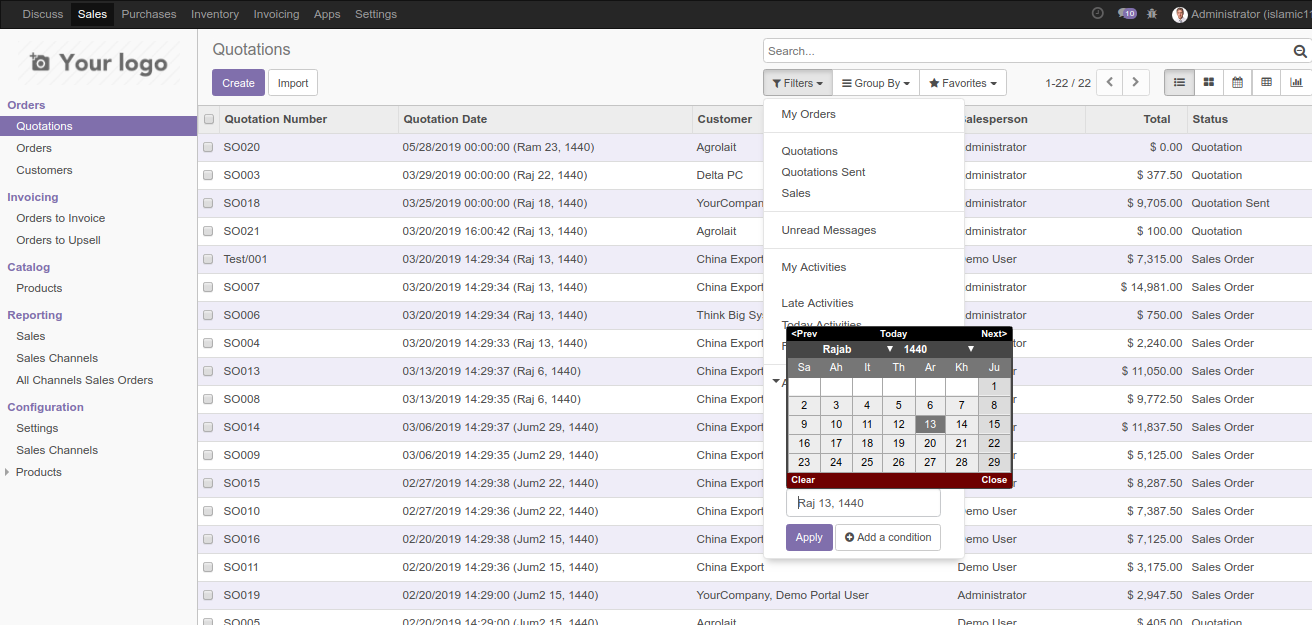The width and height of the screenshot is (1312, 625).
Task: Open the 1440 year dropdown in calendar
Action: [937, 349]
